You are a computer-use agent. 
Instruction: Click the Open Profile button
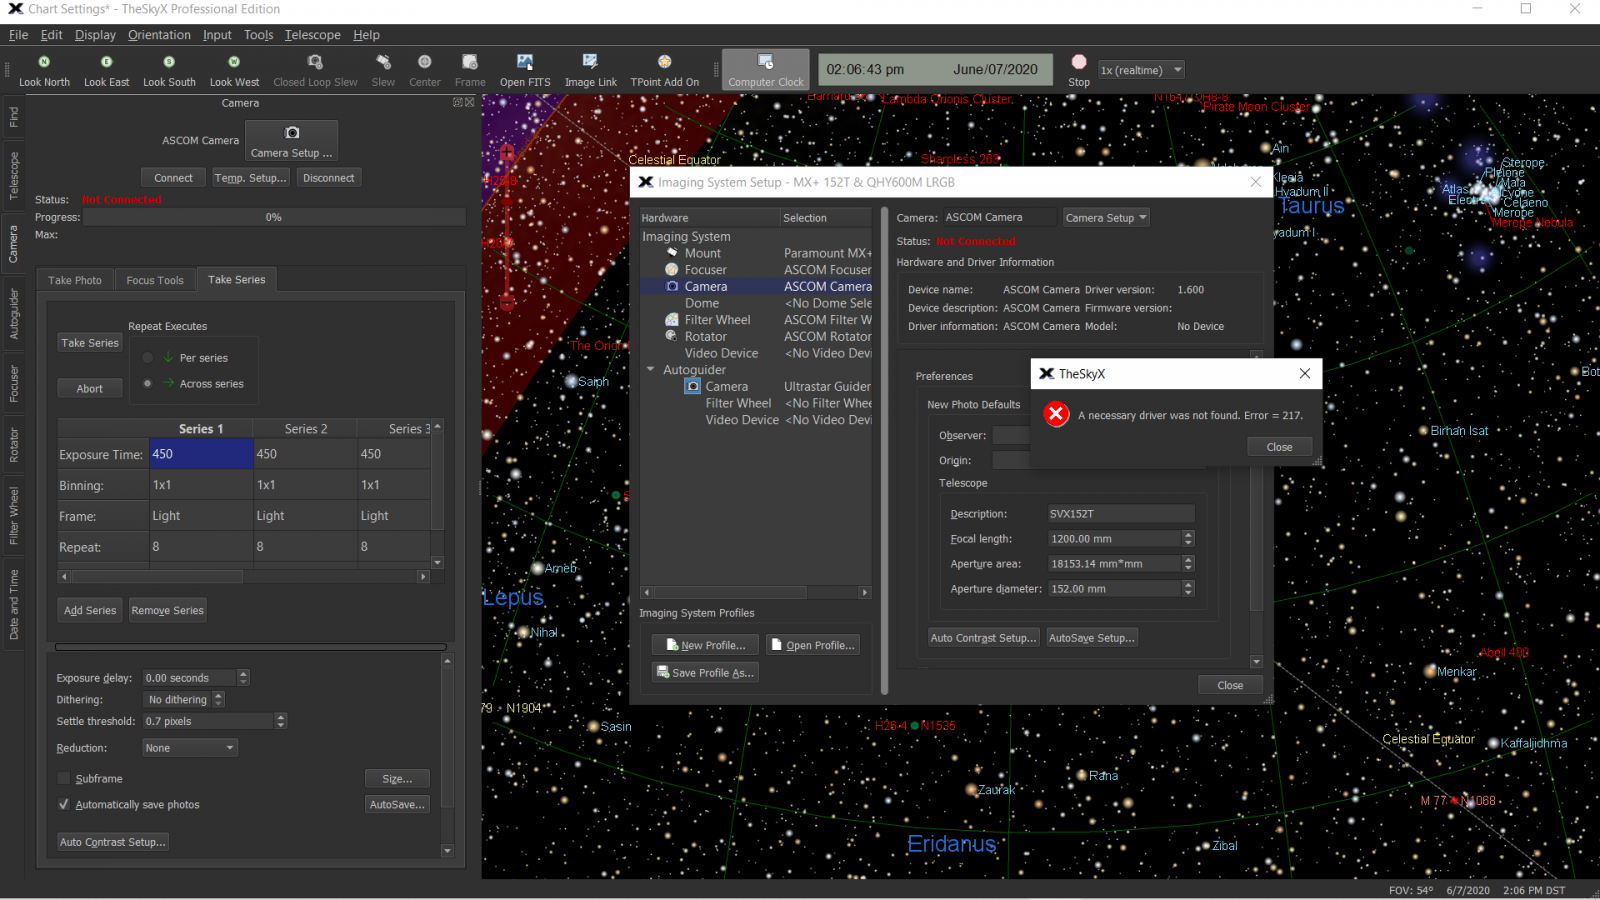click(x=813, y=645)
